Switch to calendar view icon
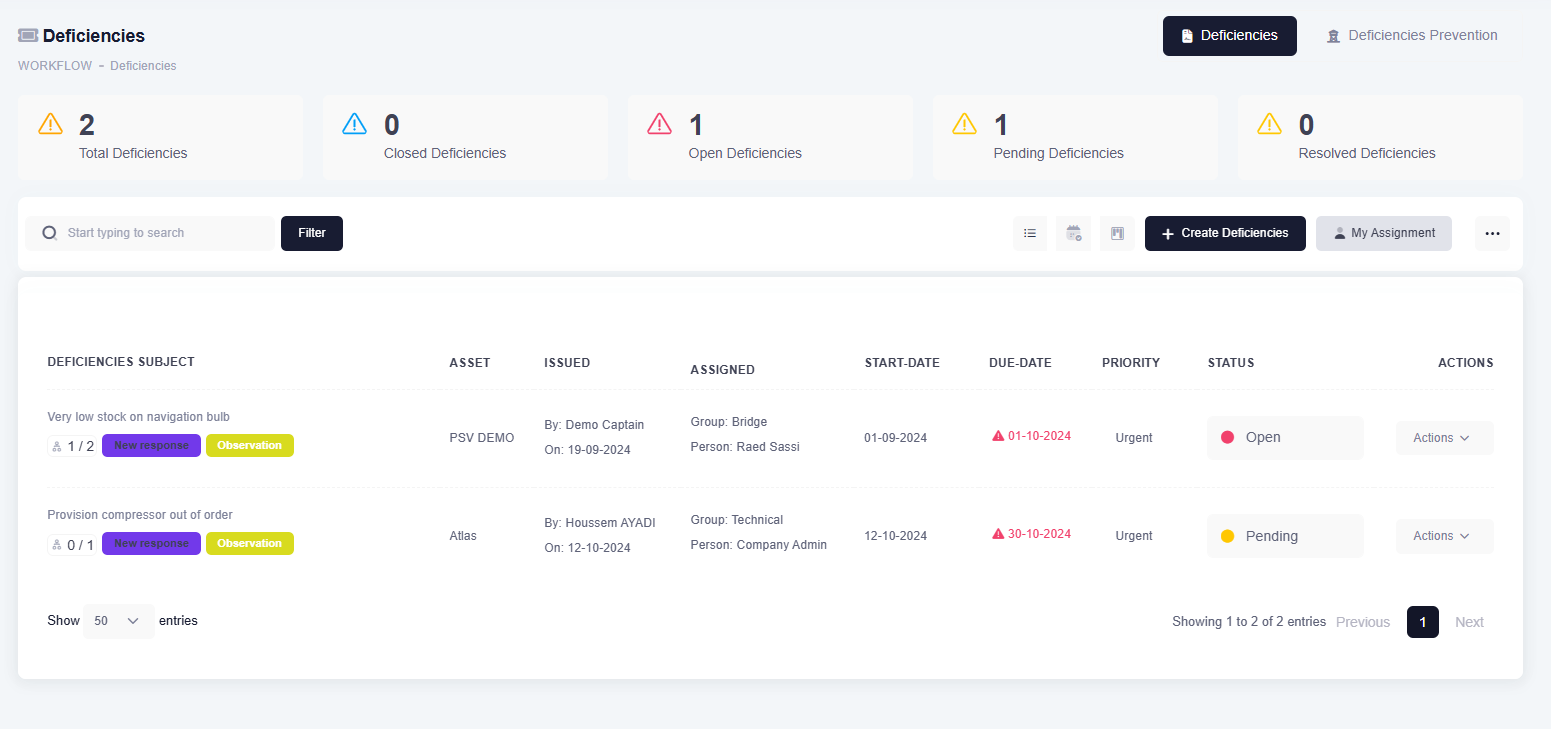Screen dimensions: 1551x729 tap(1073, 233)
